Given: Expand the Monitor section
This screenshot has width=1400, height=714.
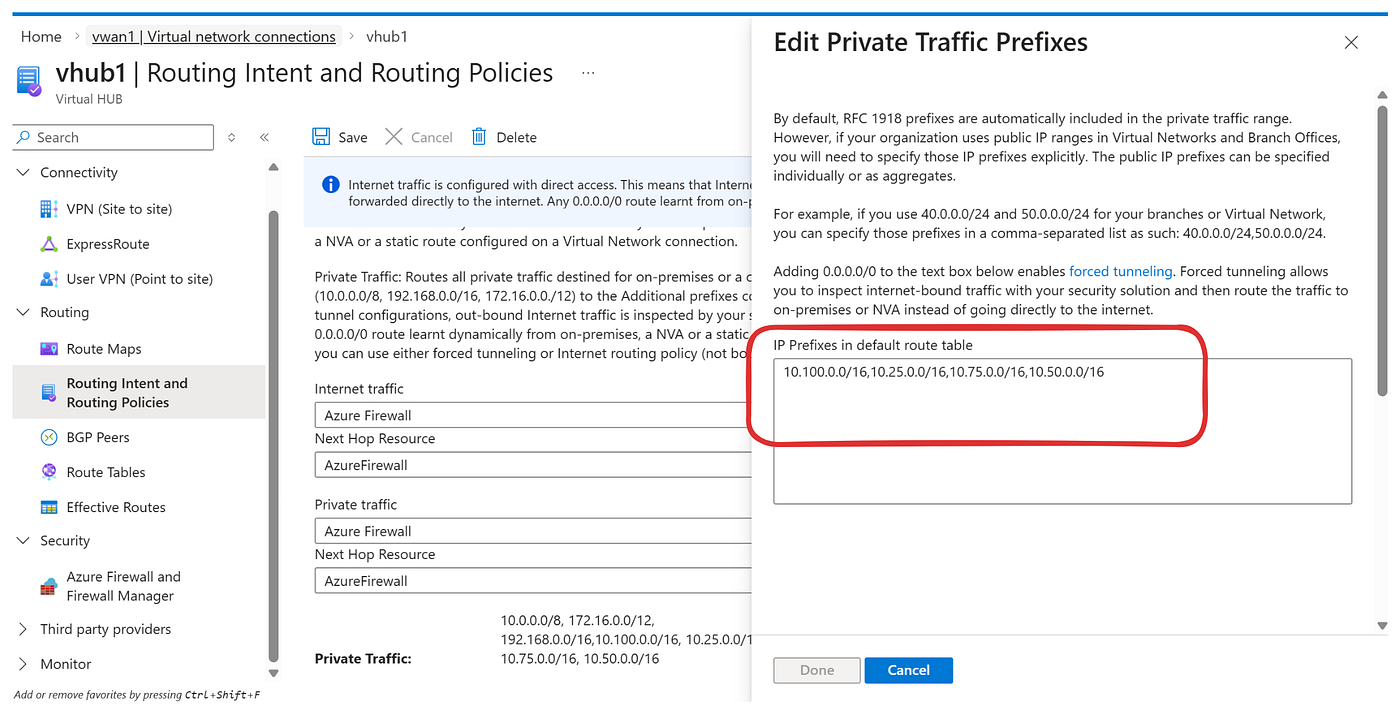Looking at the screenshot, I should (24, 664).
